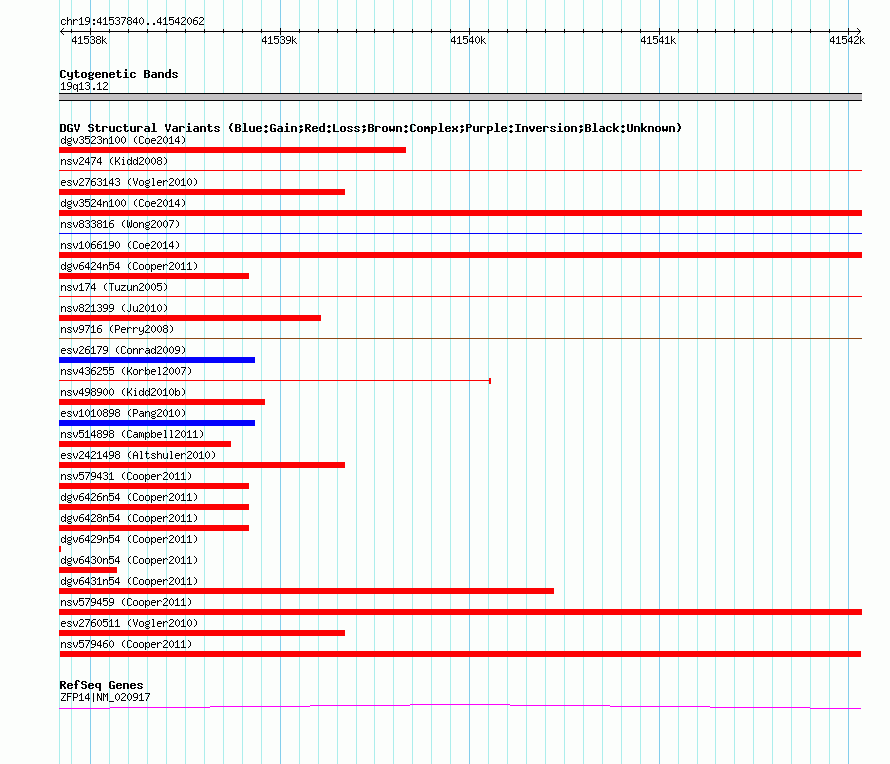Click the short red bar under dgv6430n54
The image size is (890, 764).
pos(88,570)
